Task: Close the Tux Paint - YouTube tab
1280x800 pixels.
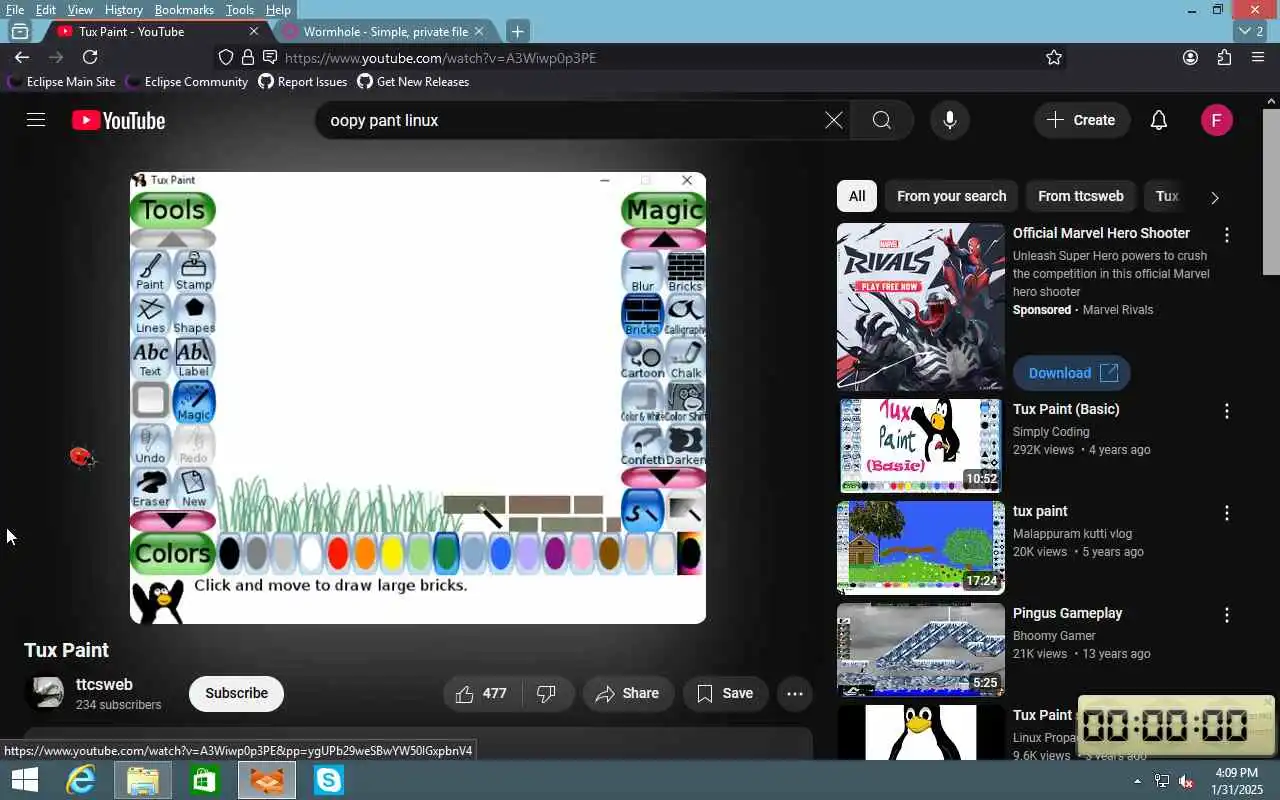Action: (x=253, y=31)
